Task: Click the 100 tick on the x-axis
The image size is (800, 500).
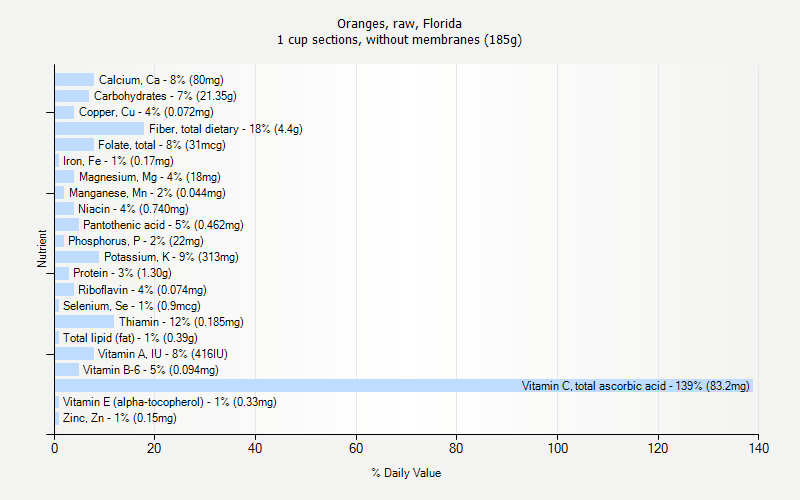Action: coord(557,449)
